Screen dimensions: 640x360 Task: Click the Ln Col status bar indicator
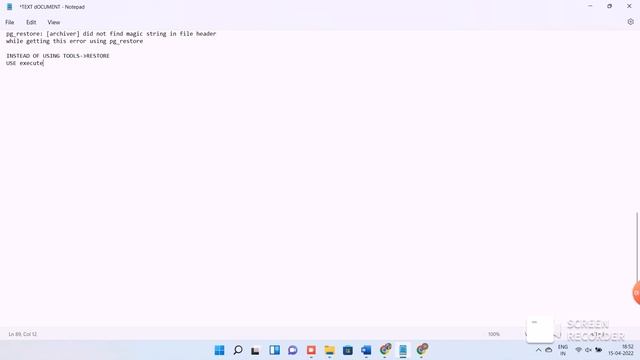(x=23, y=334)
